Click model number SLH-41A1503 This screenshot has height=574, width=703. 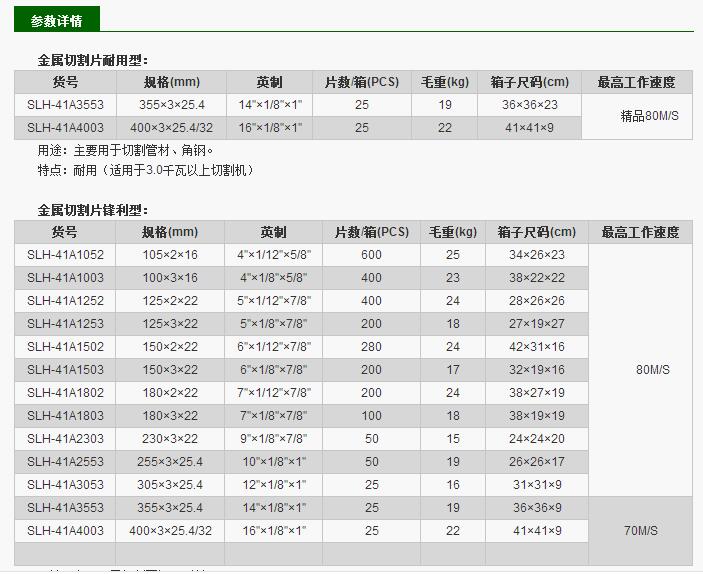click(65, 370)
